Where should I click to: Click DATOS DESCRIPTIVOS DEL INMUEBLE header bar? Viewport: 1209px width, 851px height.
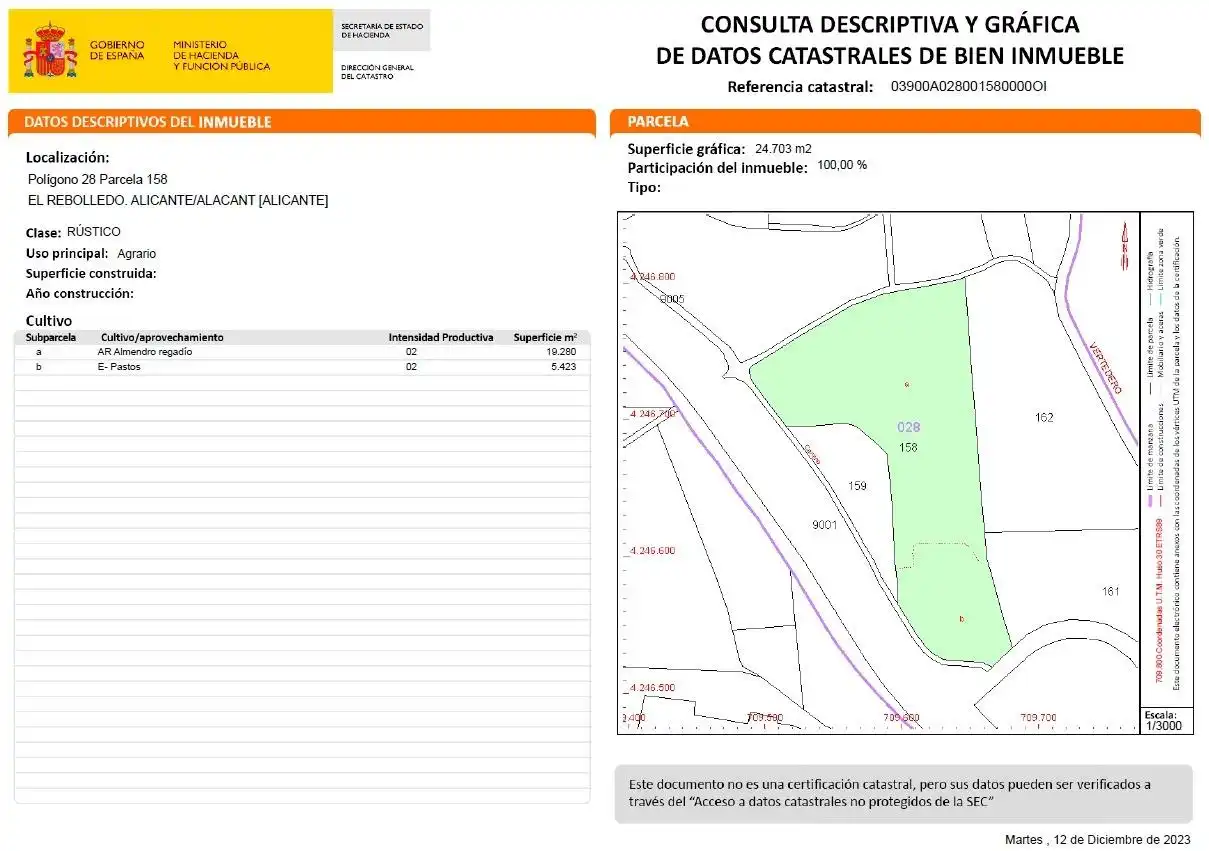pos(303,122)
